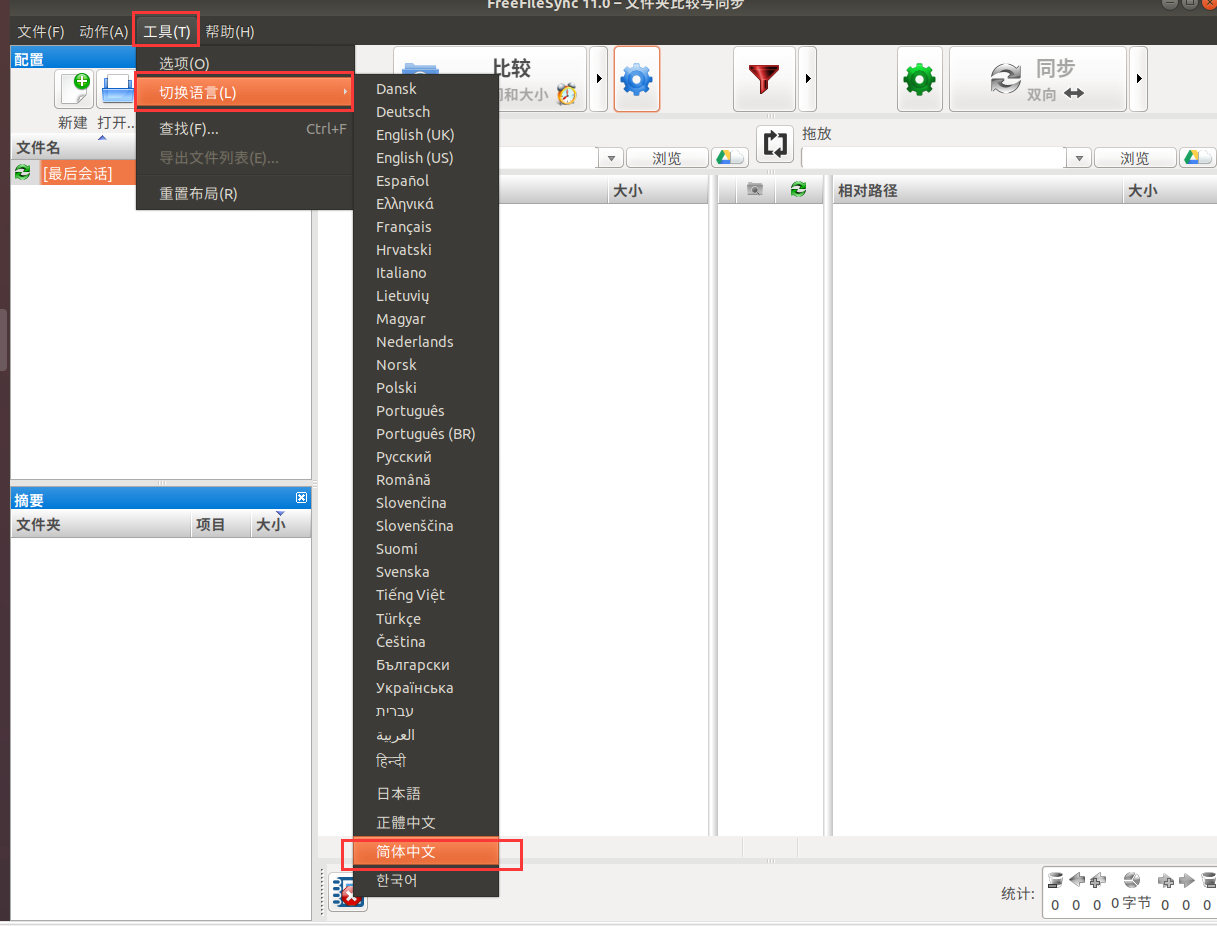Click the leftmost trash bin statistics icon
The height and width of the screenshot is (926, 1217).
tap(1055, 881)
